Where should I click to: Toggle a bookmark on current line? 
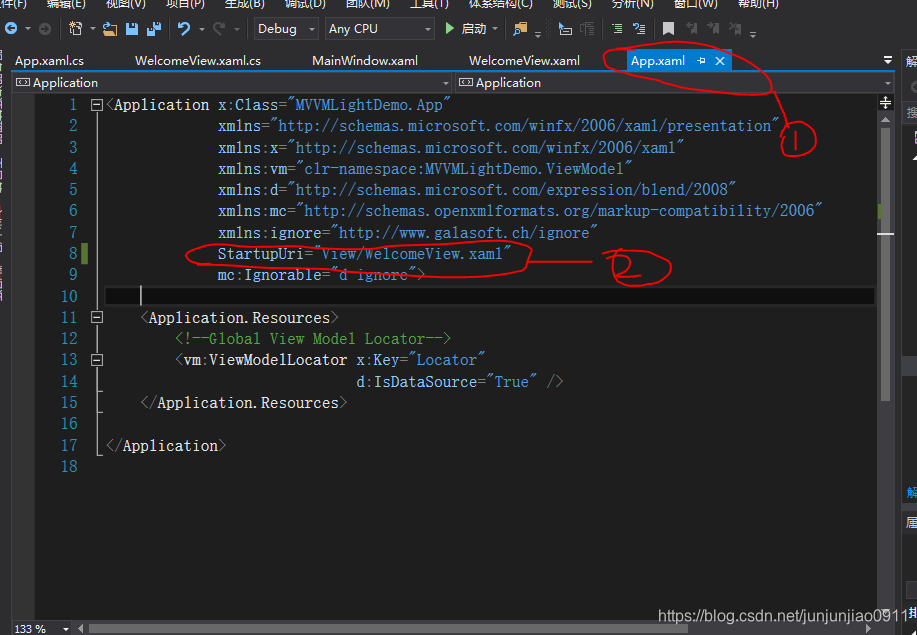pos(668,28)
